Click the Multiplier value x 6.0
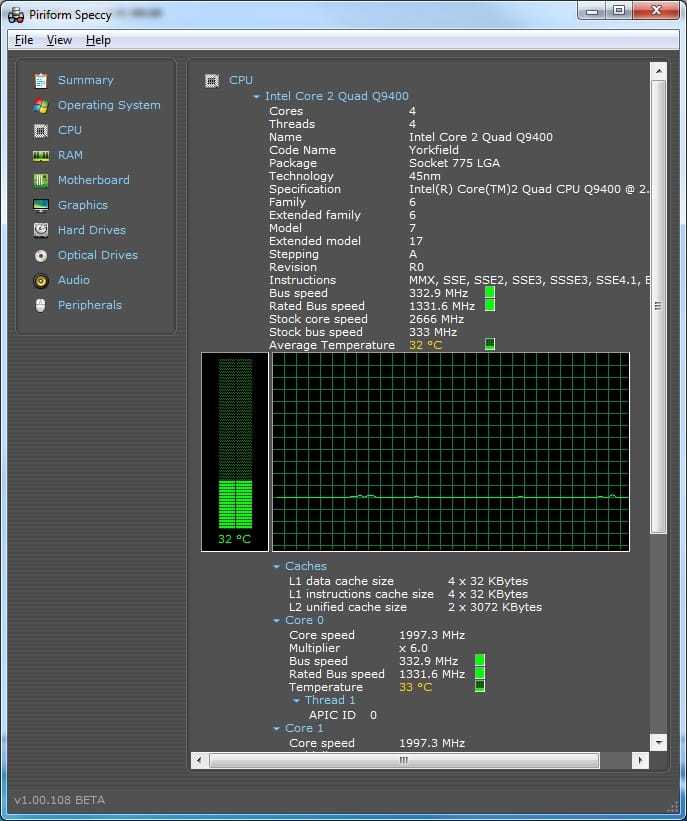687x821 pixels. (x=413, y=648)
